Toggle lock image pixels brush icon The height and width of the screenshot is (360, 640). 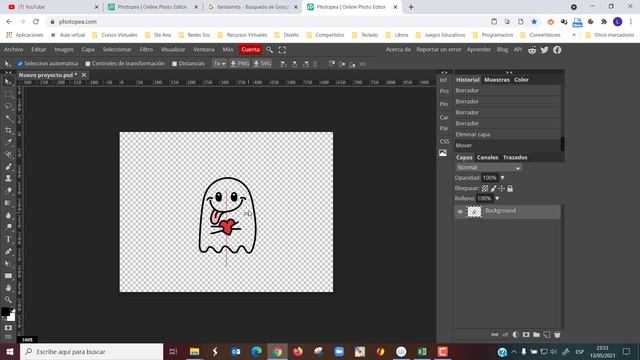click(493, 189)
